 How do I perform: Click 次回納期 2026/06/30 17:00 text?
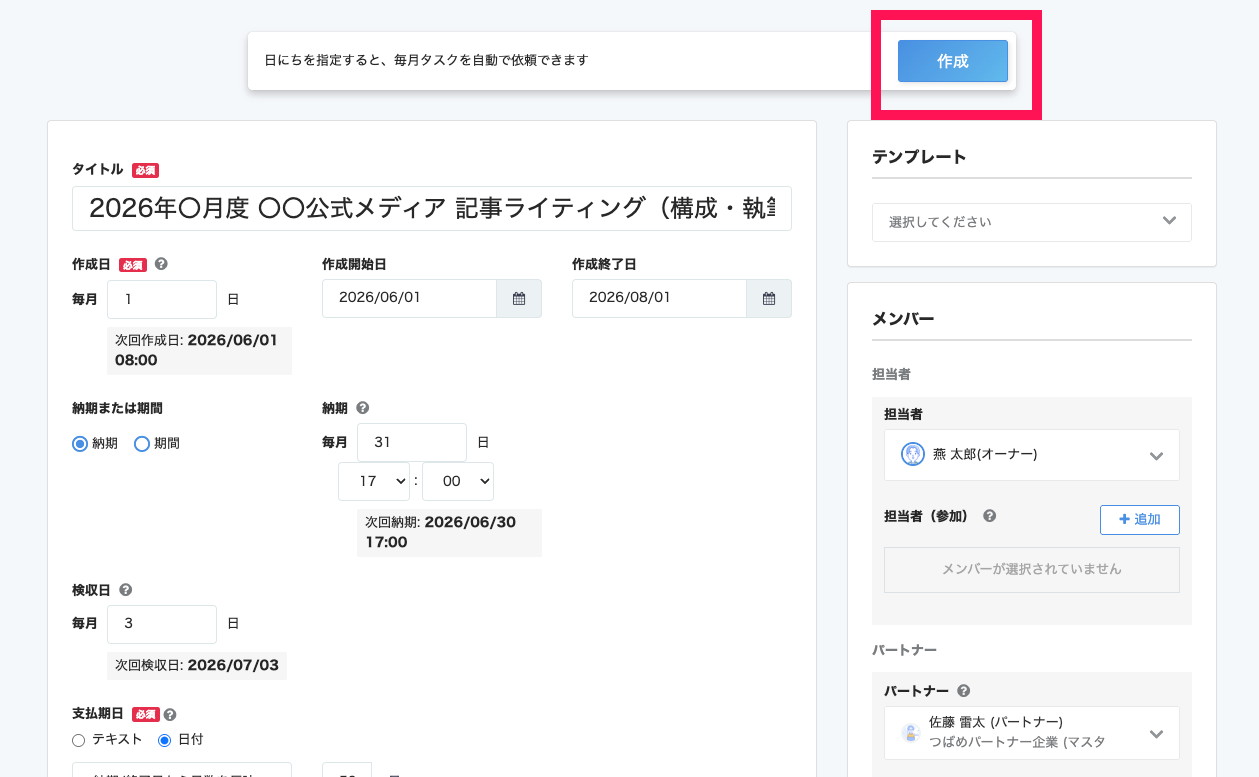pos(449,532)
